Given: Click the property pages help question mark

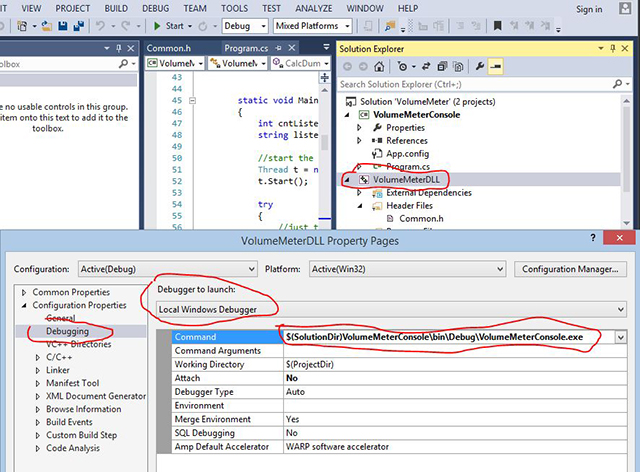Looking at the screenshot, I should 593,238.
